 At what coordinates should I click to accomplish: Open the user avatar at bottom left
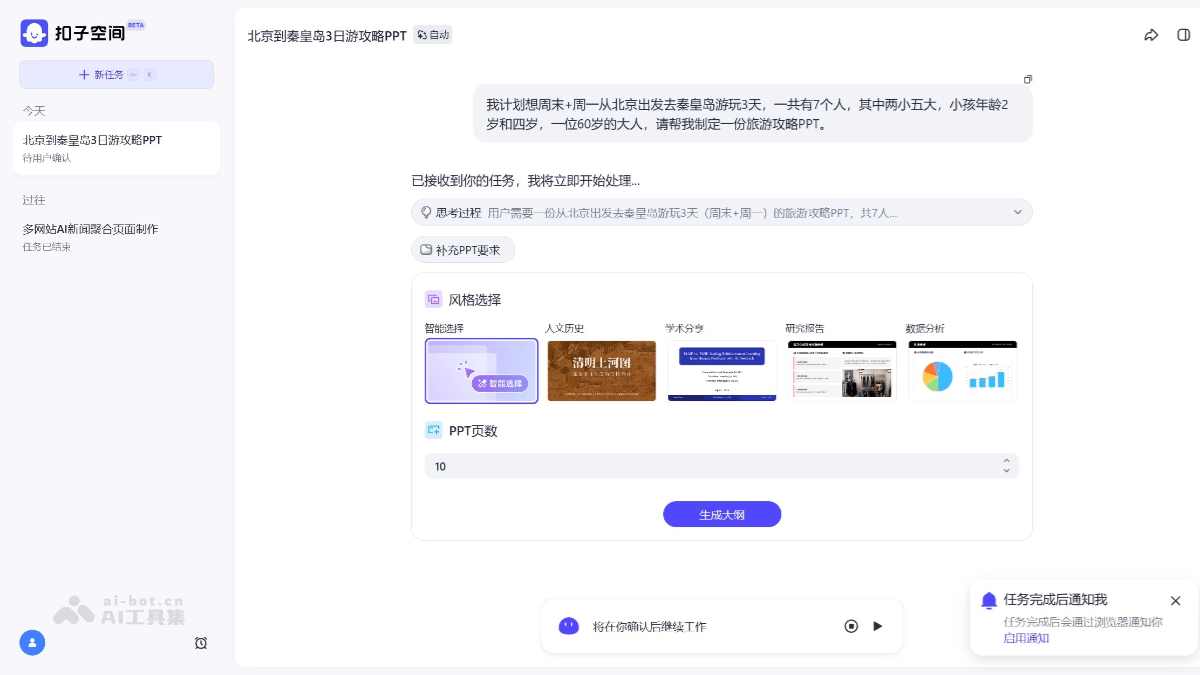click(32, 643)
